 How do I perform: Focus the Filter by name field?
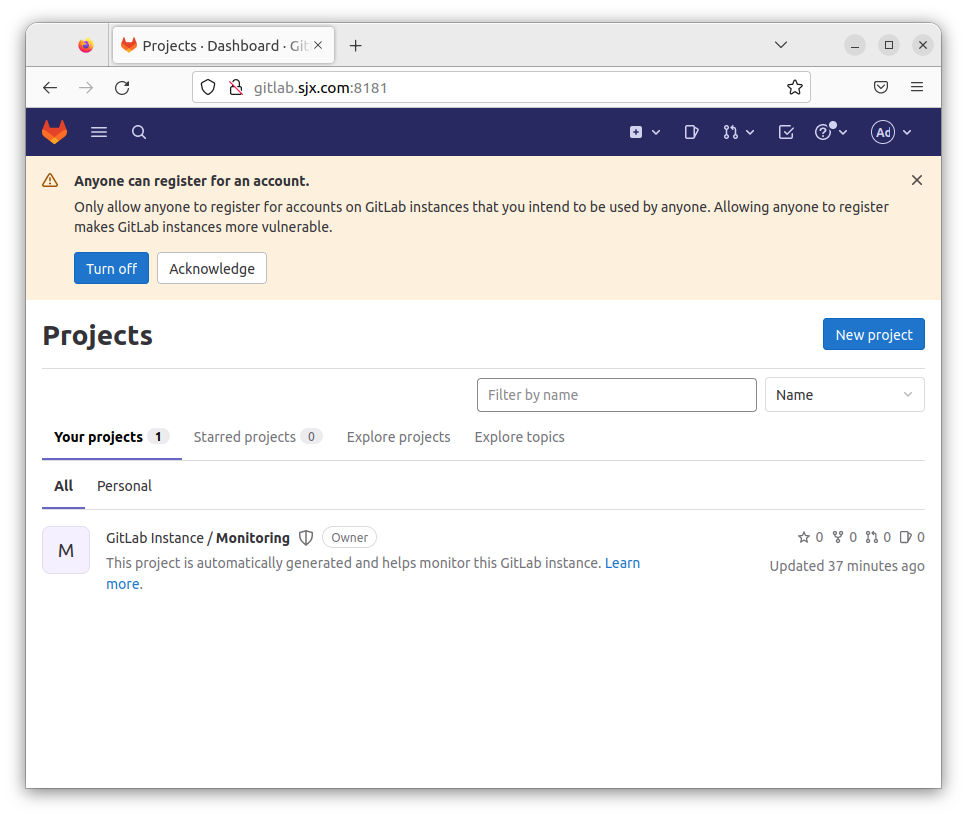pos(616,395)
